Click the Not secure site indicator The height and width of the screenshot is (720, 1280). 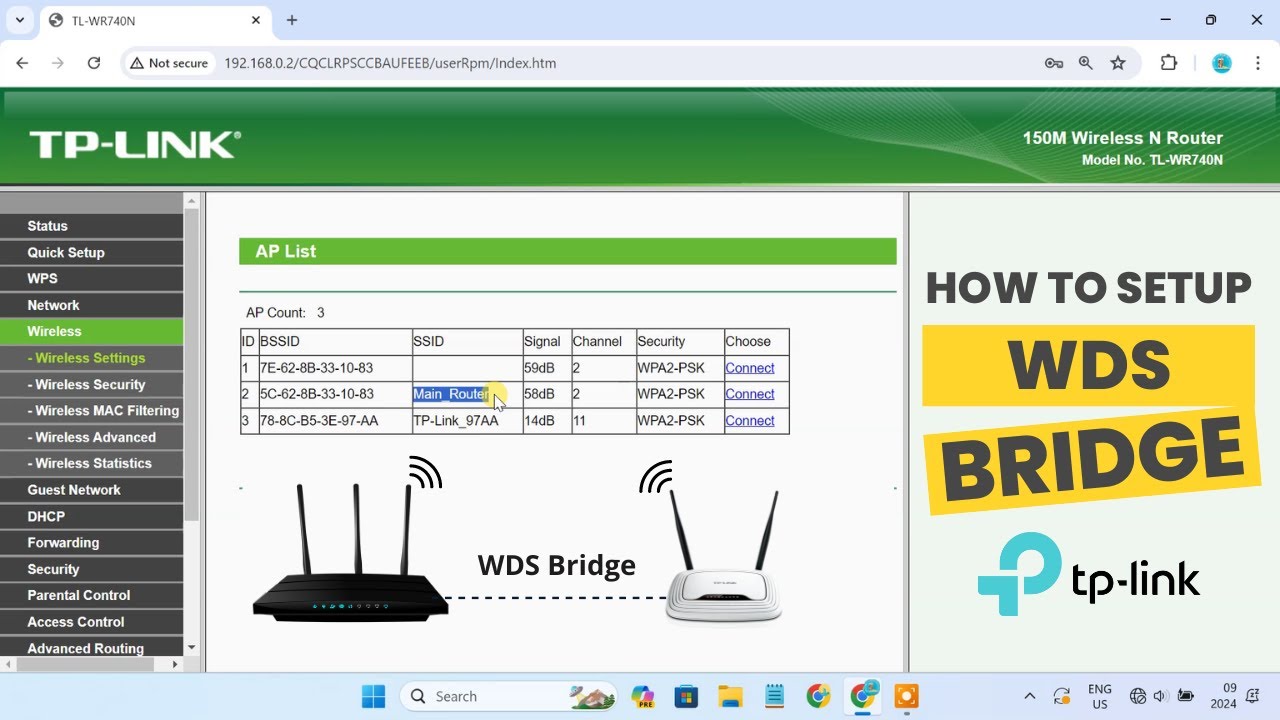tap(169, 63)
